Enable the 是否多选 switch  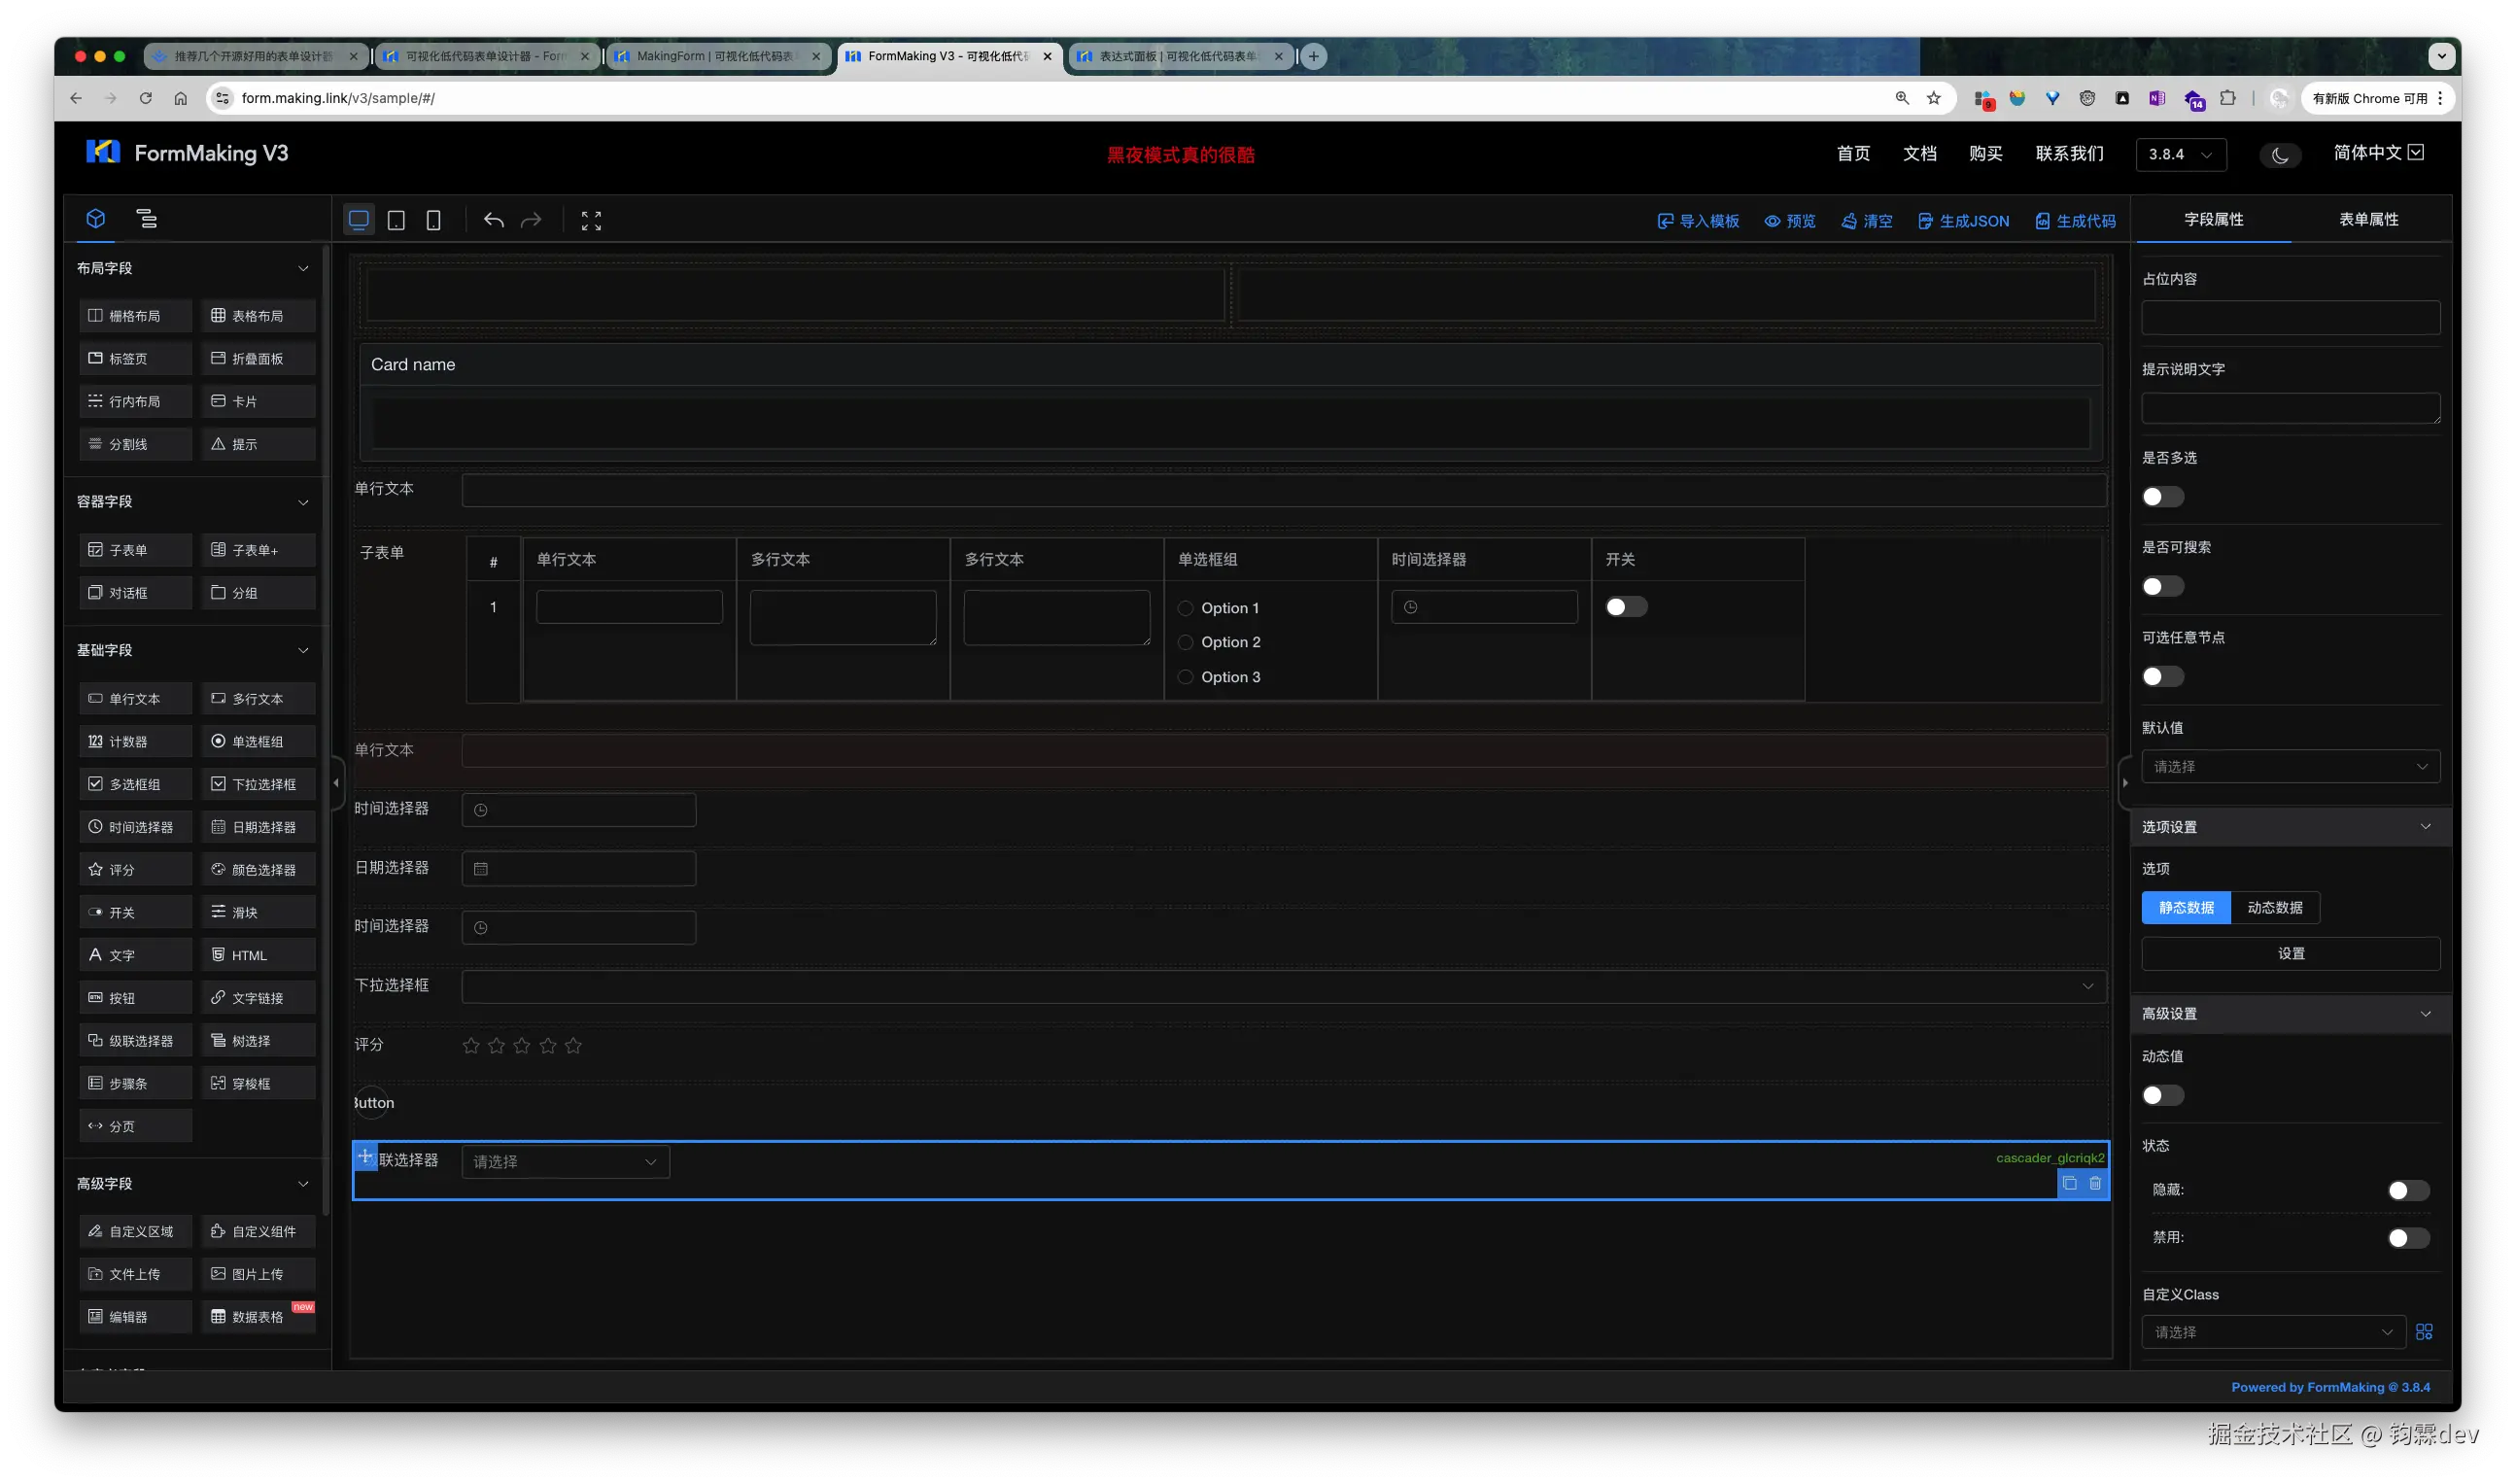point(2162,497)
